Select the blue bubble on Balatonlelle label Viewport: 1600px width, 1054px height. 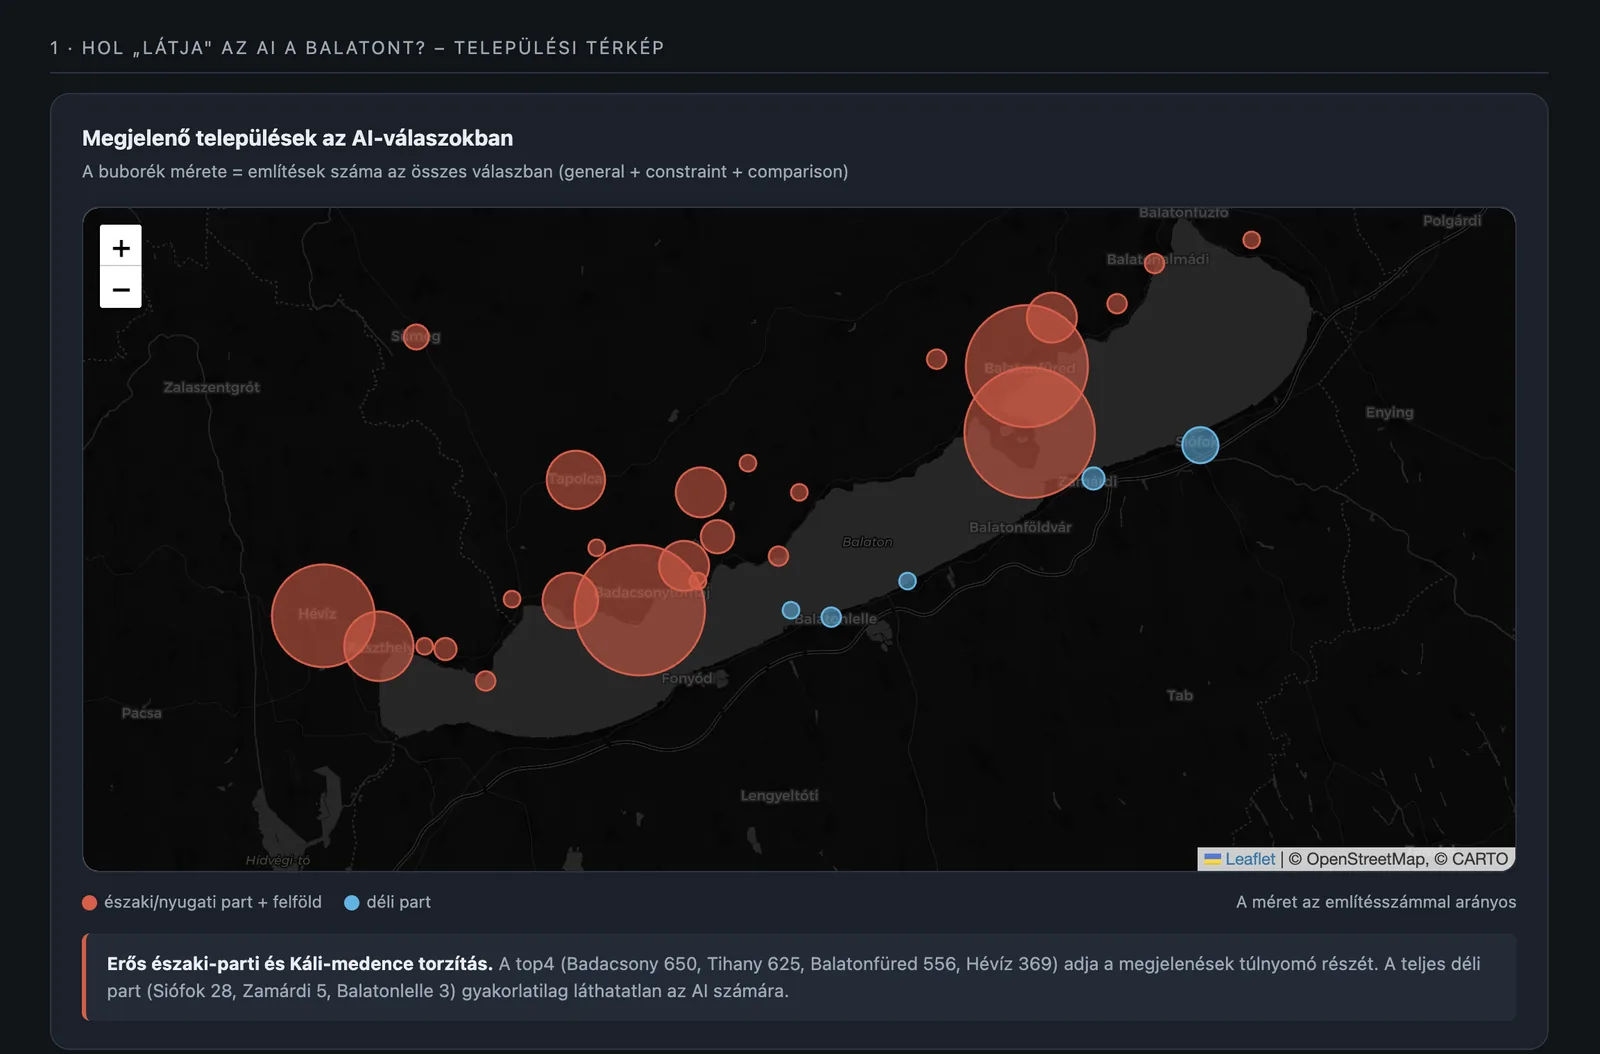[x=831, y=617]
